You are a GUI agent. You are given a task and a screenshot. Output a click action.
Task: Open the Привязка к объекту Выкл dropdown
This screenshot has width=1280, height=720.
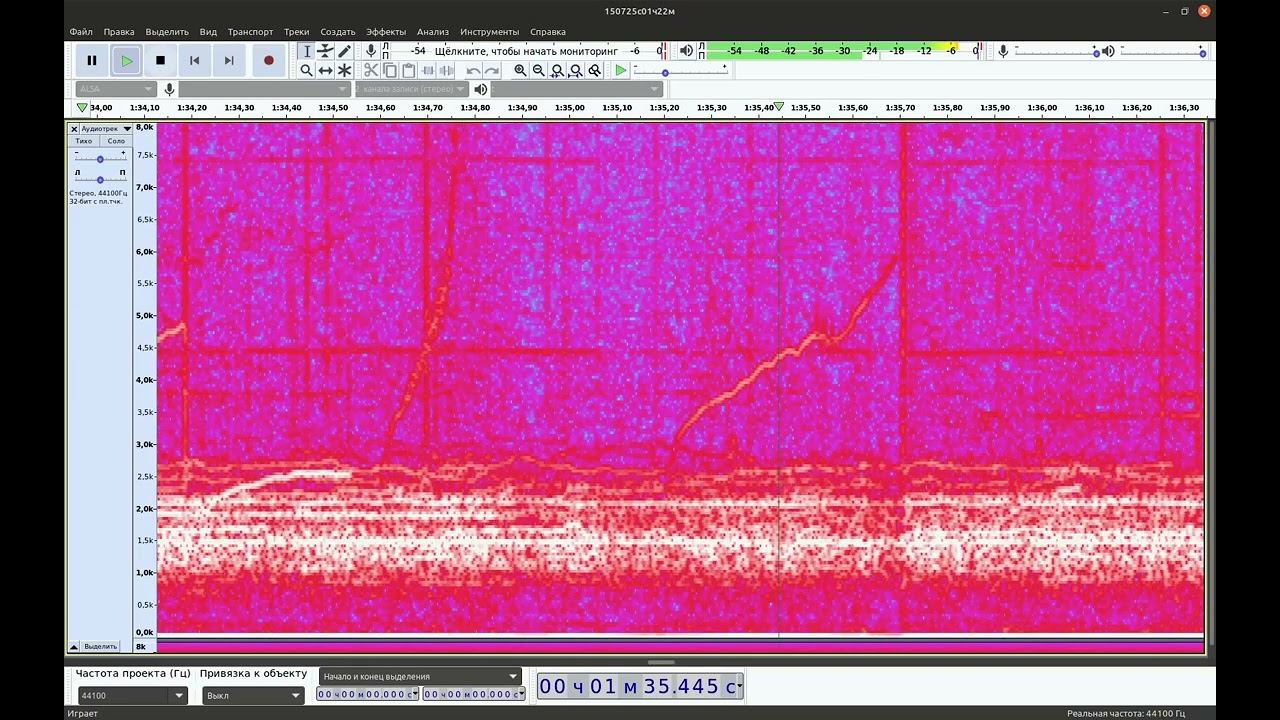pos(253,695)
